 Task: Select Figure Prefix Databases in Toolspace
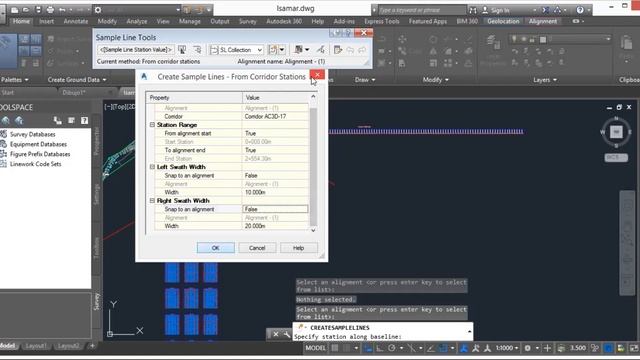tap(40, 154)
